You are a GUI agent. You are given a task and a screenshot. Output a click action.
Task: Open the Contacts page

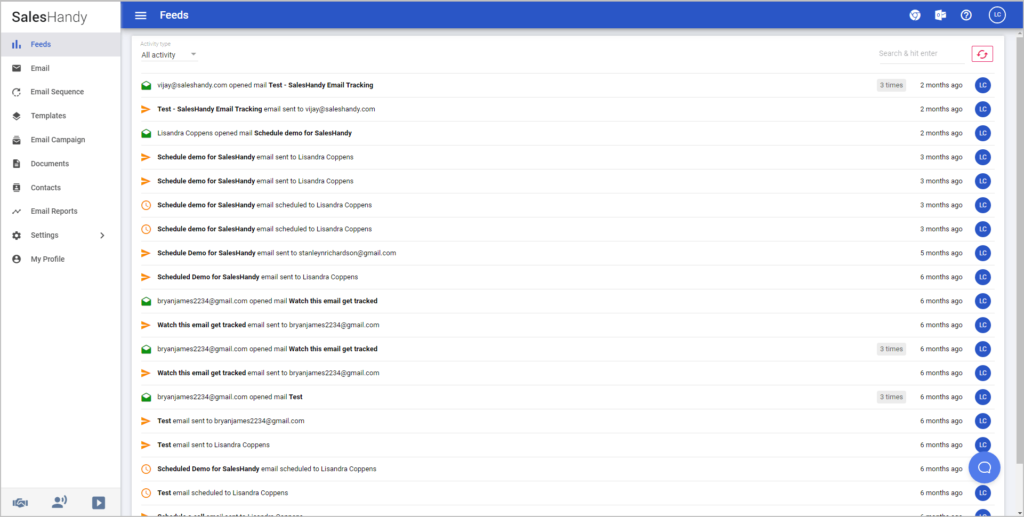coord(46,188)
